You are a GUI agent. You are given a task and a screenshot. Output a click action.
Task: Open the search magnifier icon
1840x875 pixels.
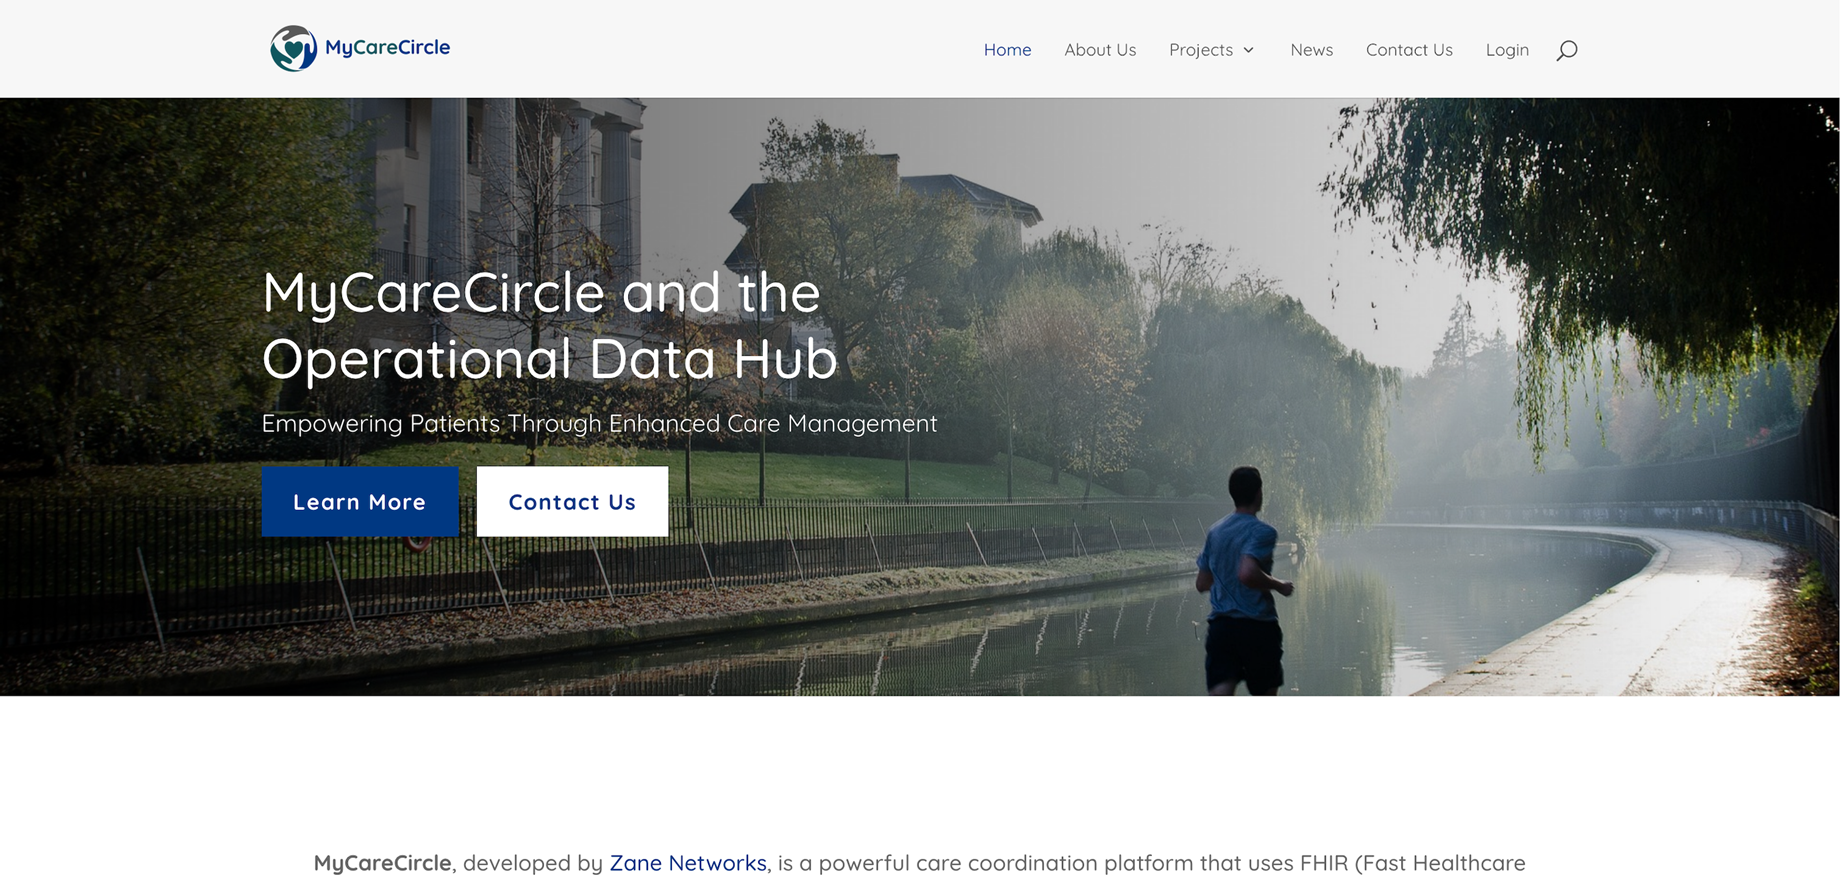(x=1567, y=50)
